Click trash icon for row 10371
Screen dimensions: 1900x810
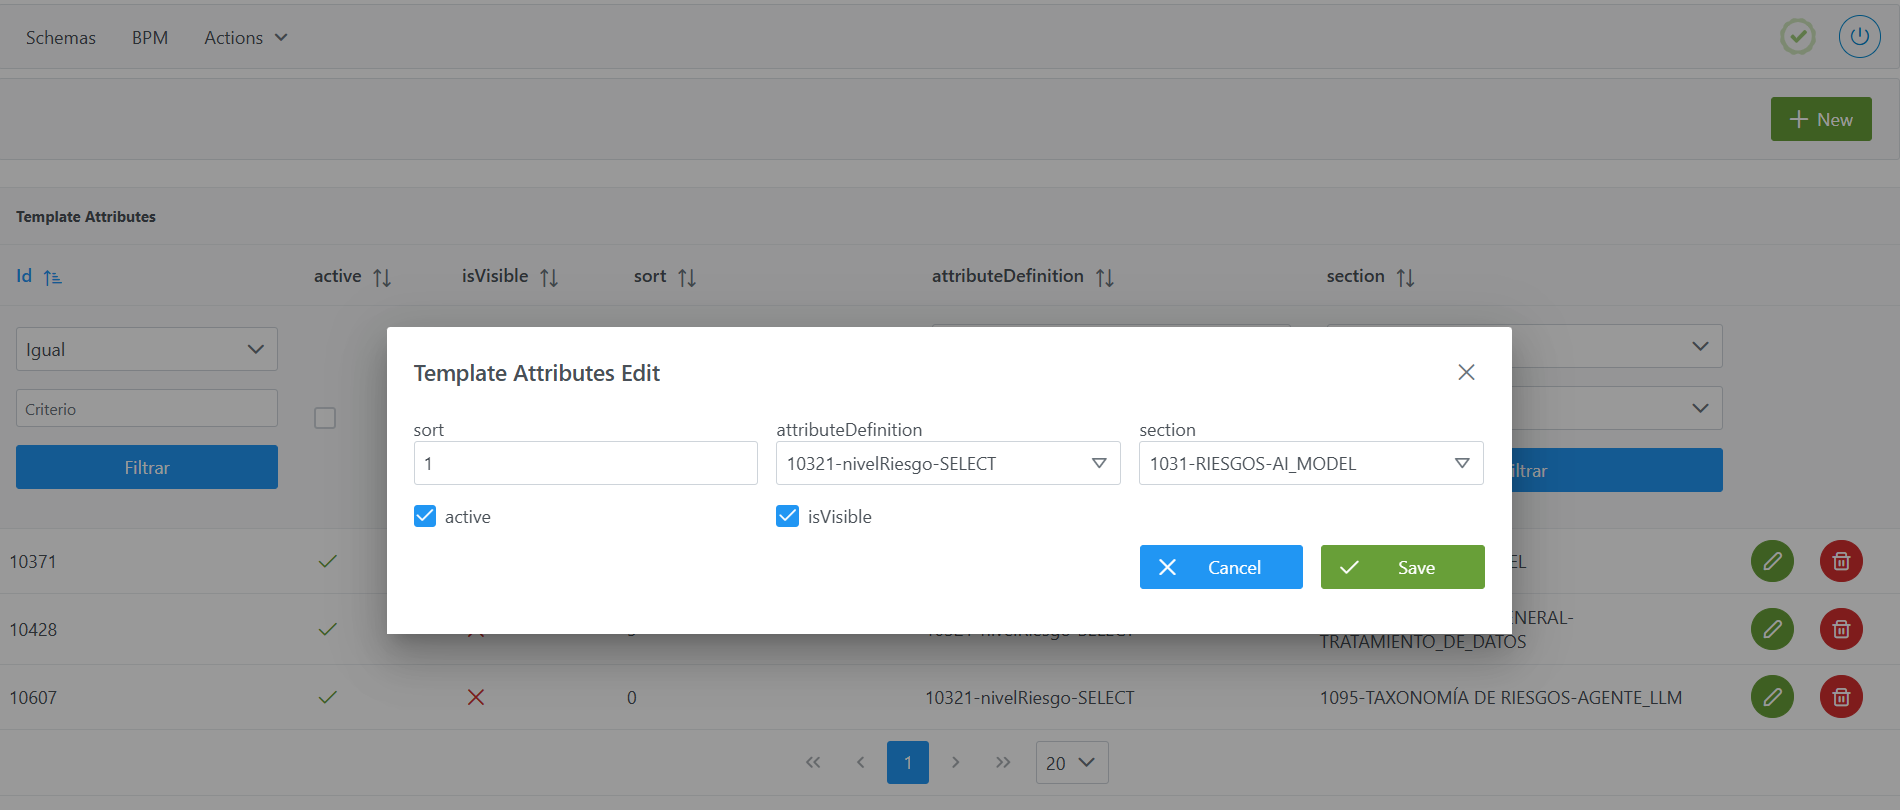pos(1840,562)
